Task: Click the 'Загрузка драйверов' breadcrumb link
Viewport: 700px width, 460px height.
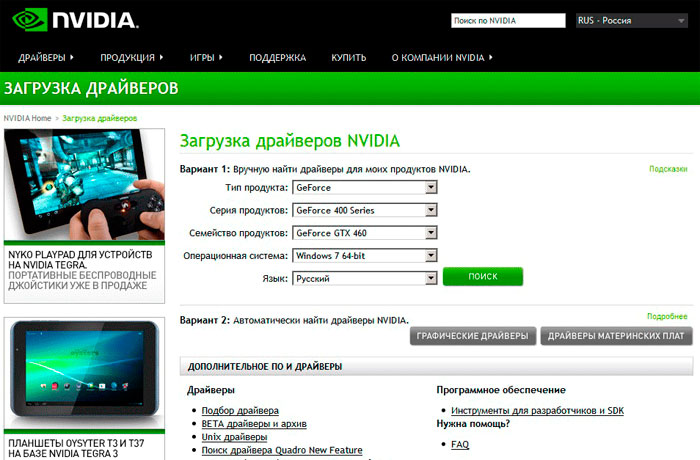Action: pos(100,118)
